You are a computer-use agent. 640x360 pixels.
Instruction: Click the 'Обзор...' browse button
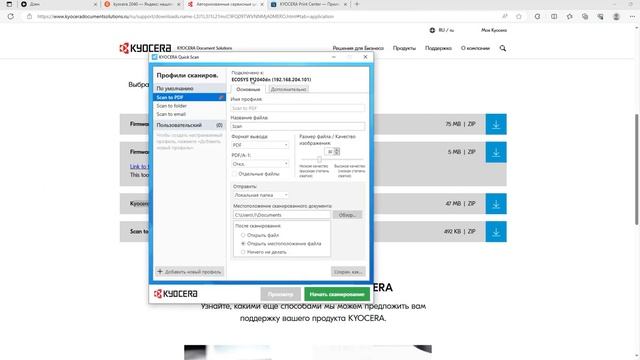(x=347, y=215)
